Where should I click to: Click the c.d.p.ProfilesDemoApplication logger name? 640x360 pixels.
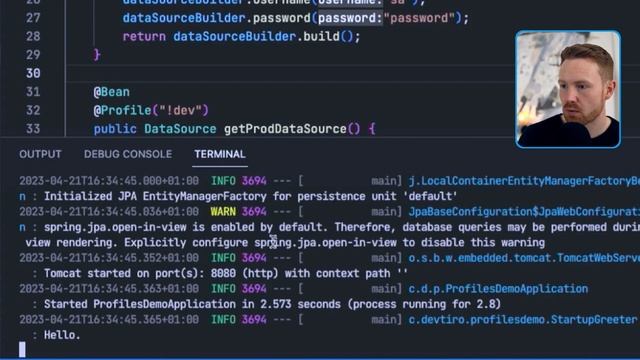point(498,289)
